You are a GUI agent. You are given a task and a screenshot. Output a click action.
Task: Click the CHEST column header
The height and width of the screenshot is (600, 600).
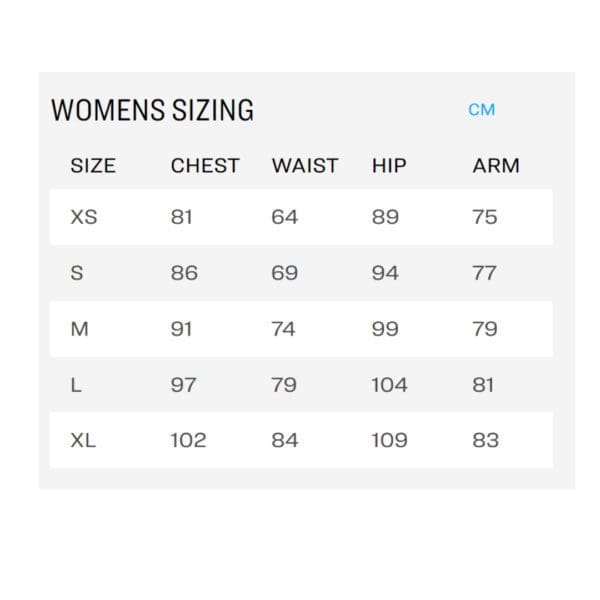205,166
